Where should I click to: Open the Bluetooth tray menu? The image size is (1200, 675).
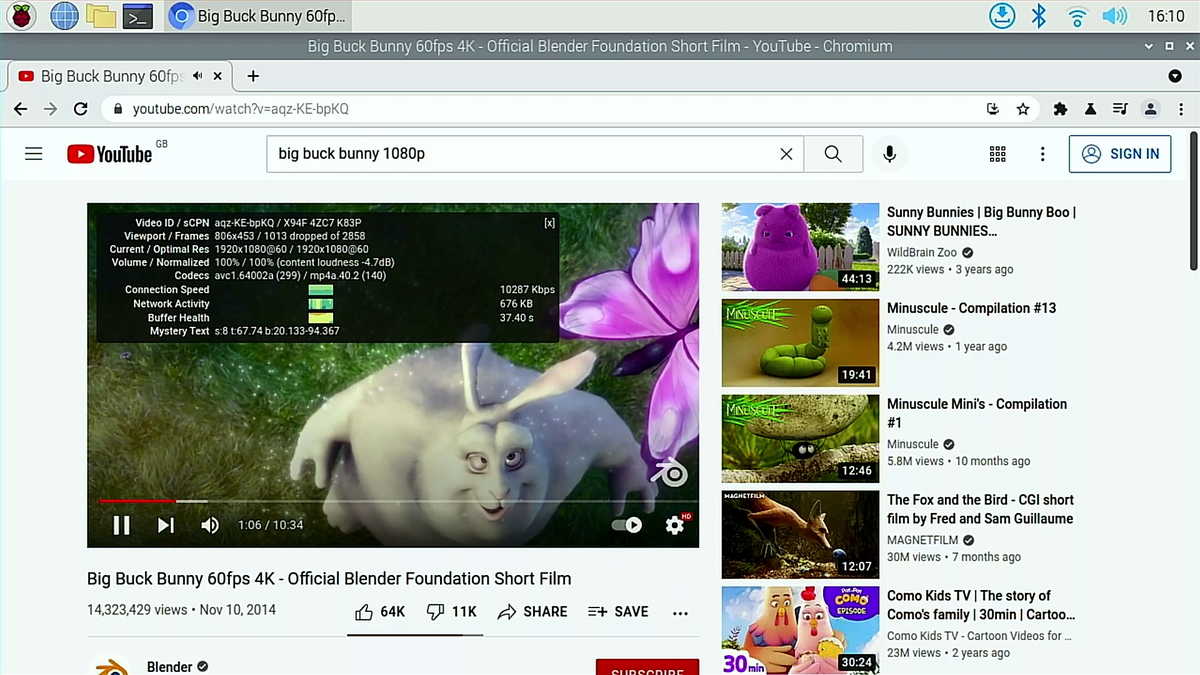click(x=1039, y=16)
